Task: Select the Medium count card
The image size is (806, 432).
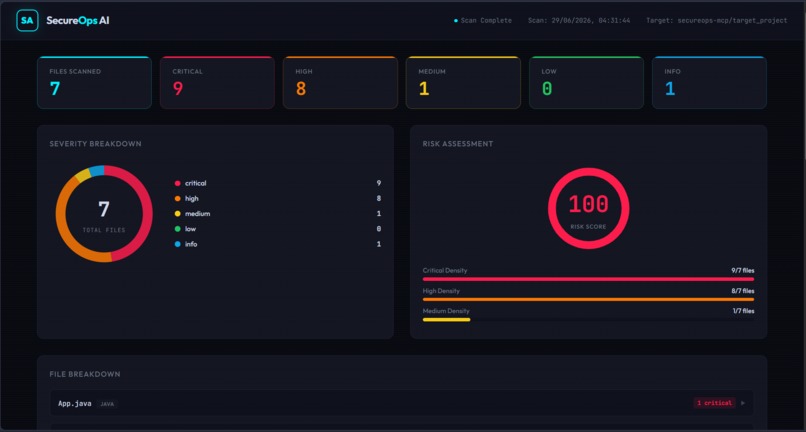Action: (463, 83)
